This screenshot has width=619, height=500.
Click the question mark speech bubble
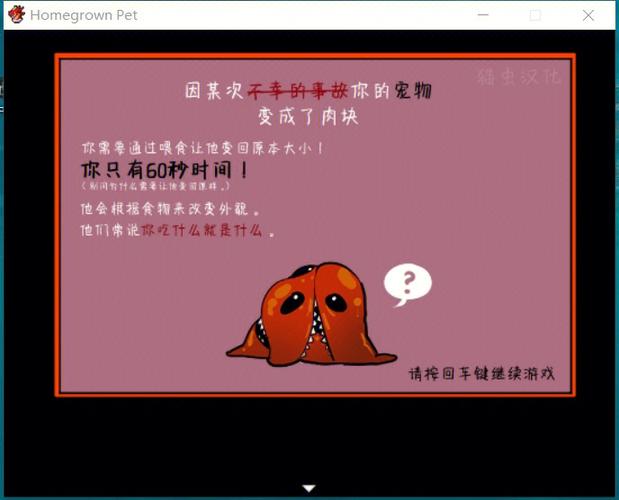(408, 285)
